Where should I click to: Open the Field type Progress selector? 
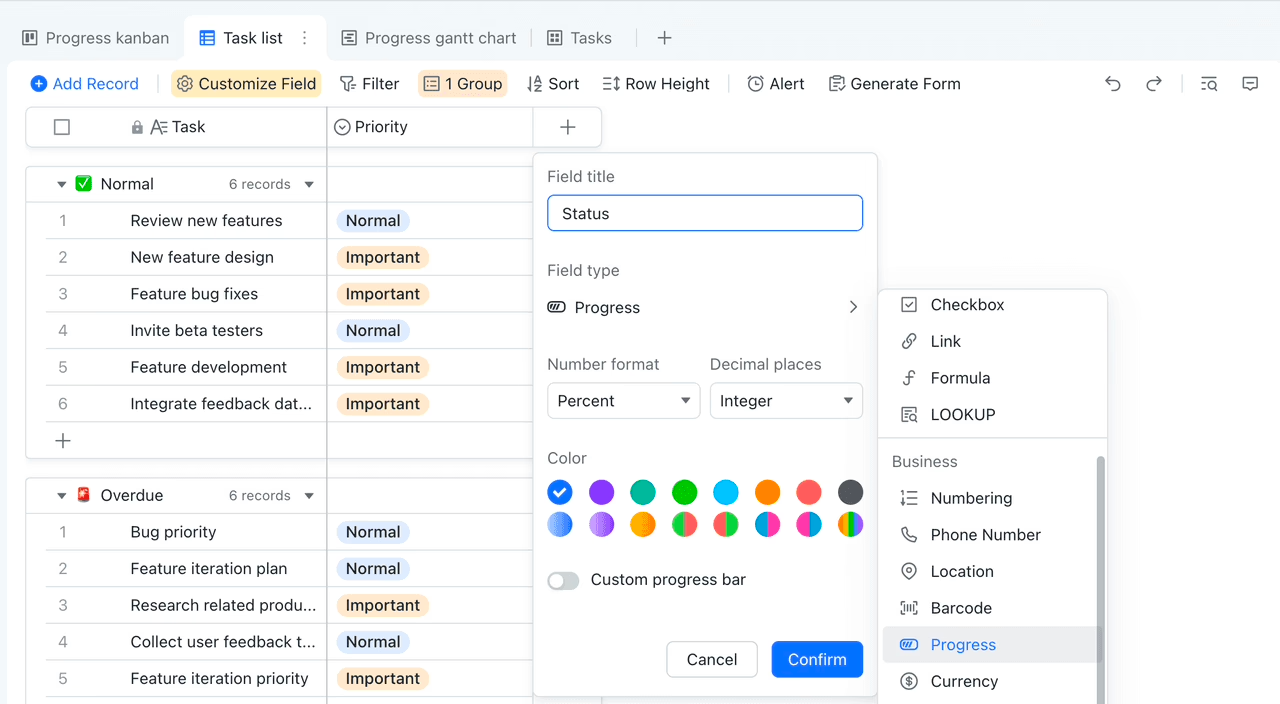704,308
